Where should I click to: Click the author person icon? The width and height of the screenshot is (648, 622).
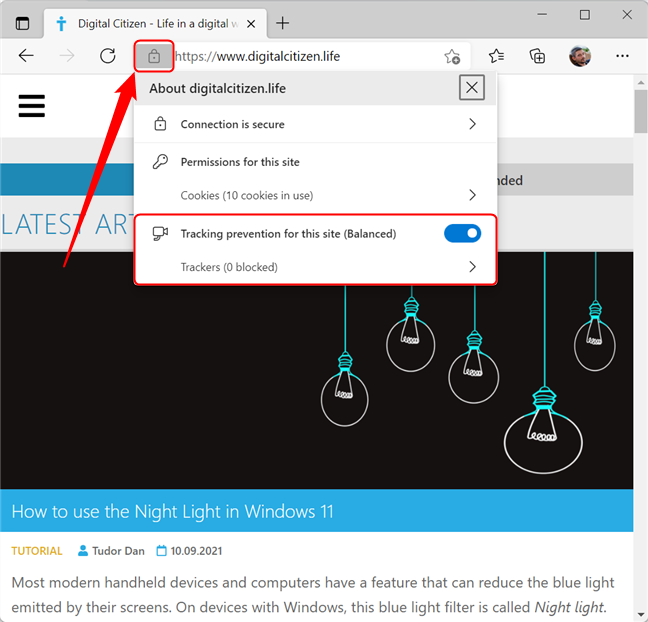pos(83,551)
